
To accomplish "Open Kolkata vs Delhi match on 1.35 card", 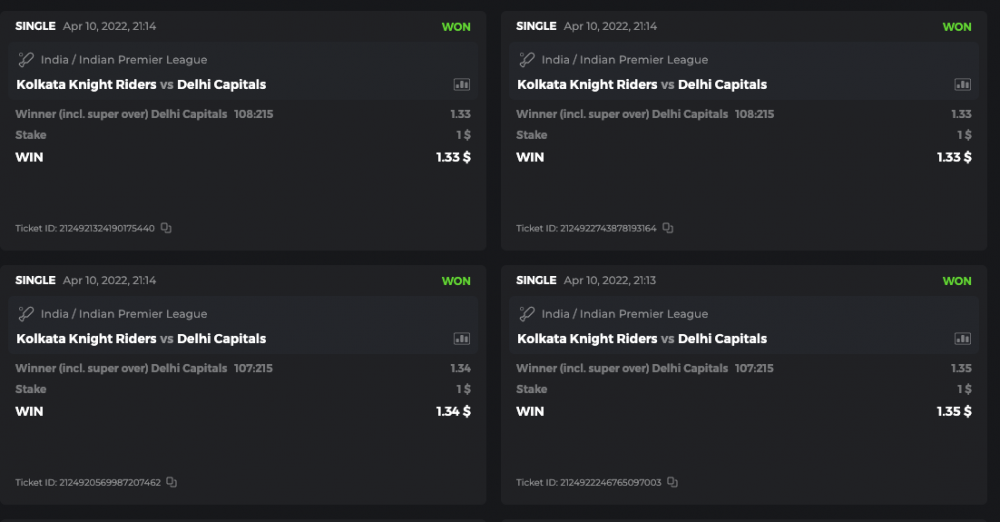I will [x=641, y=339].
